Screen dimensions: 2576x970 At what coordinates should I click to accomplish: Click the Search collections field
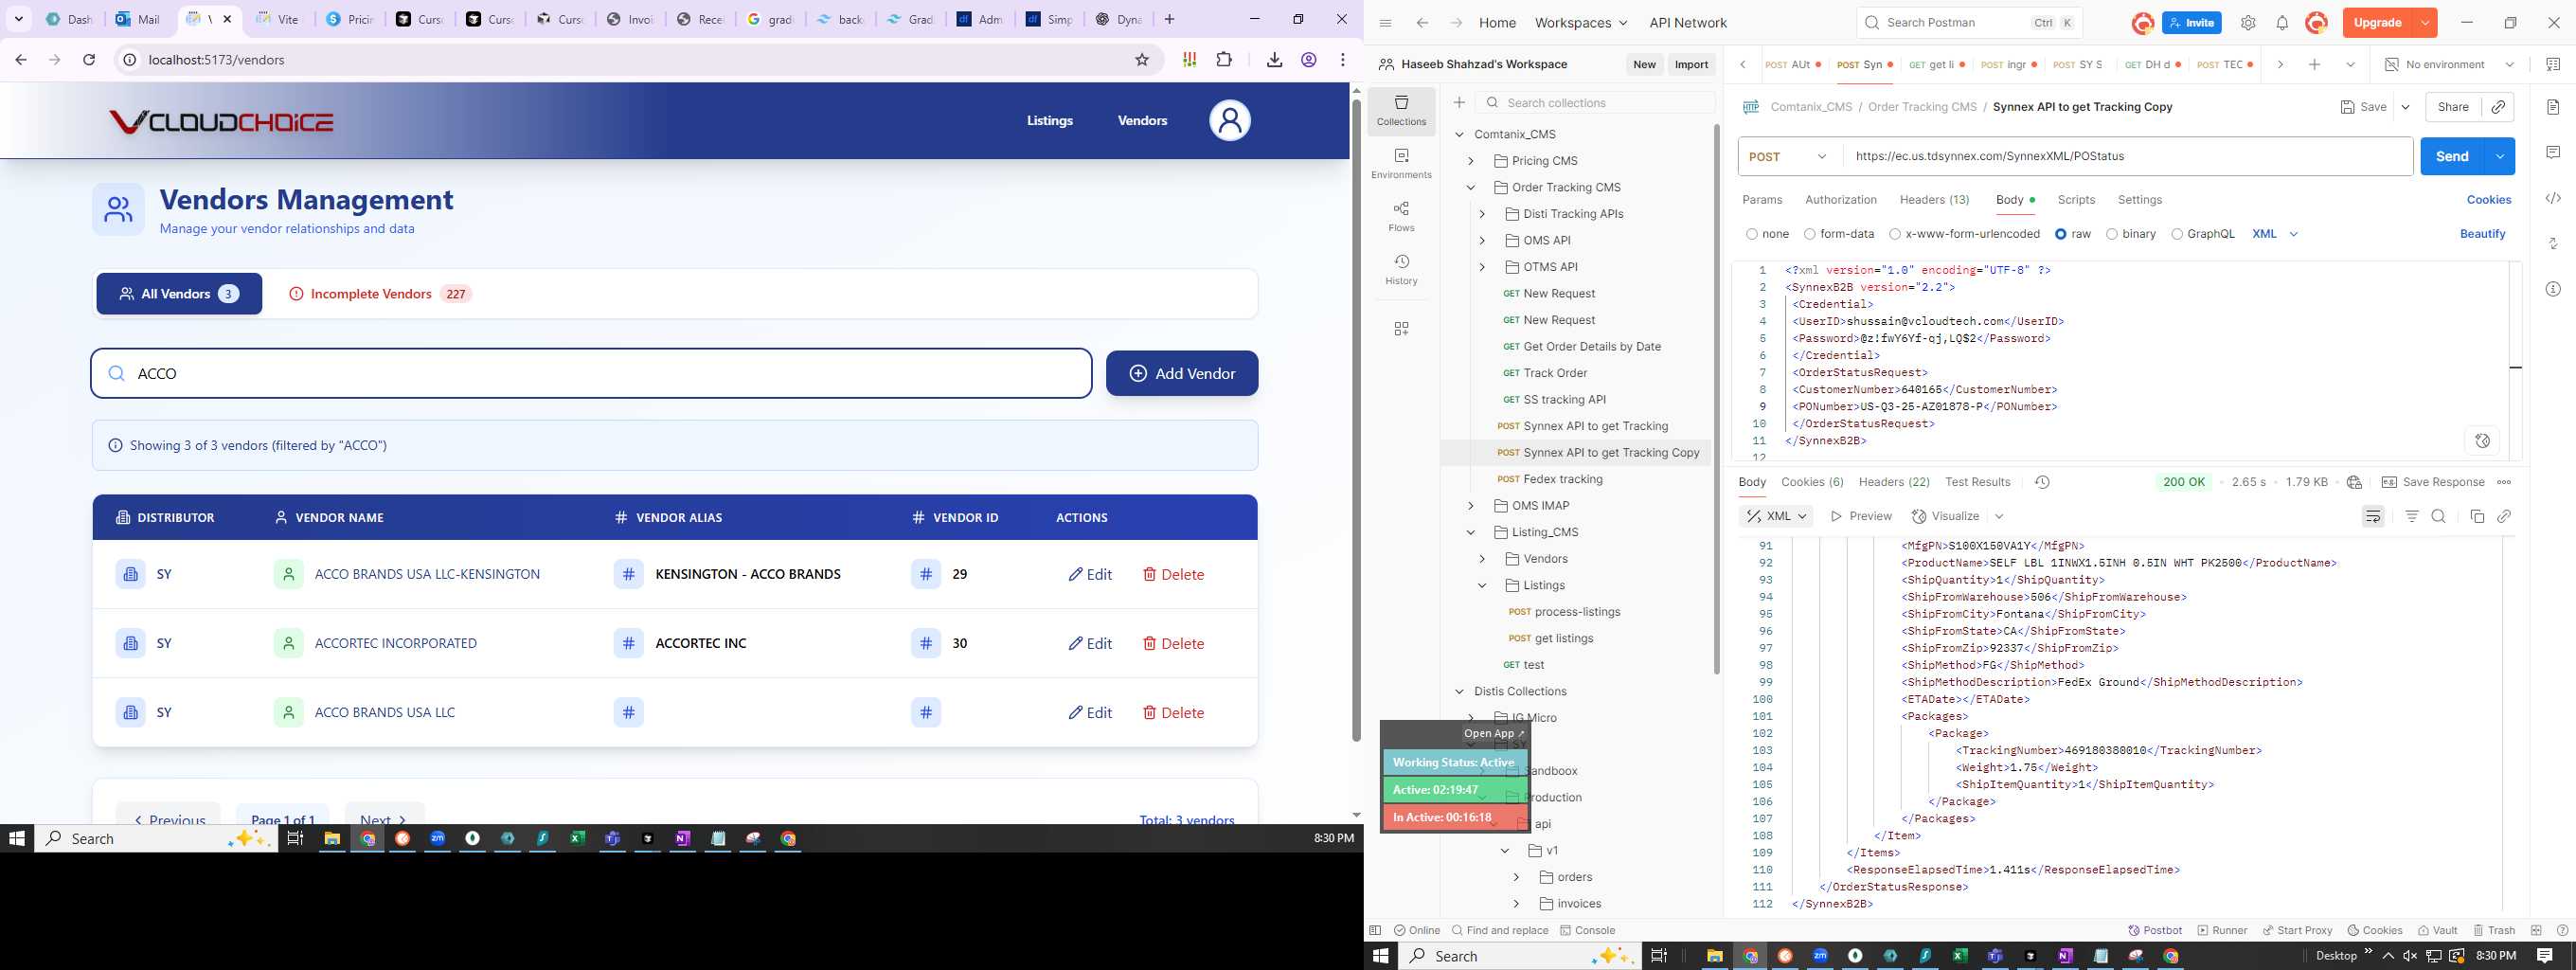pos(1595,103)
